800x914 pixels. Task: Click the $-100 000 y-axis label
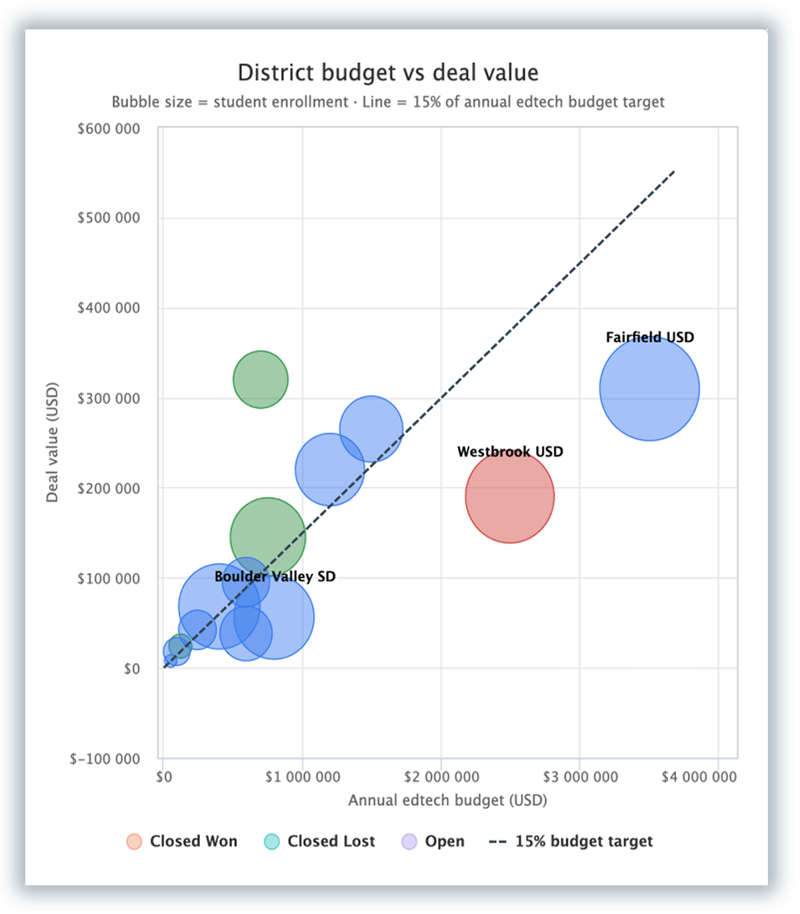[105, 759]
